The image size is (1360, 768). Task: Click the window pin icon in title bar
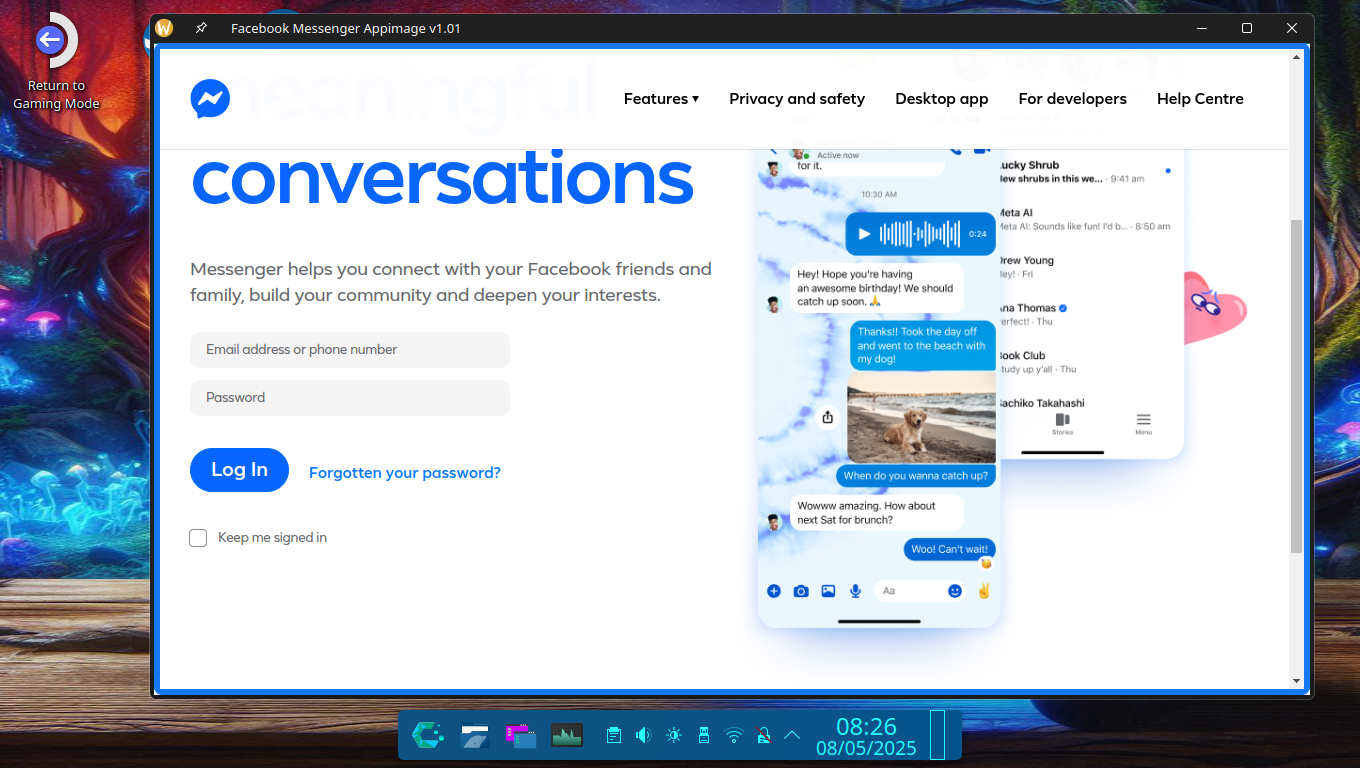tap(201, 28)
